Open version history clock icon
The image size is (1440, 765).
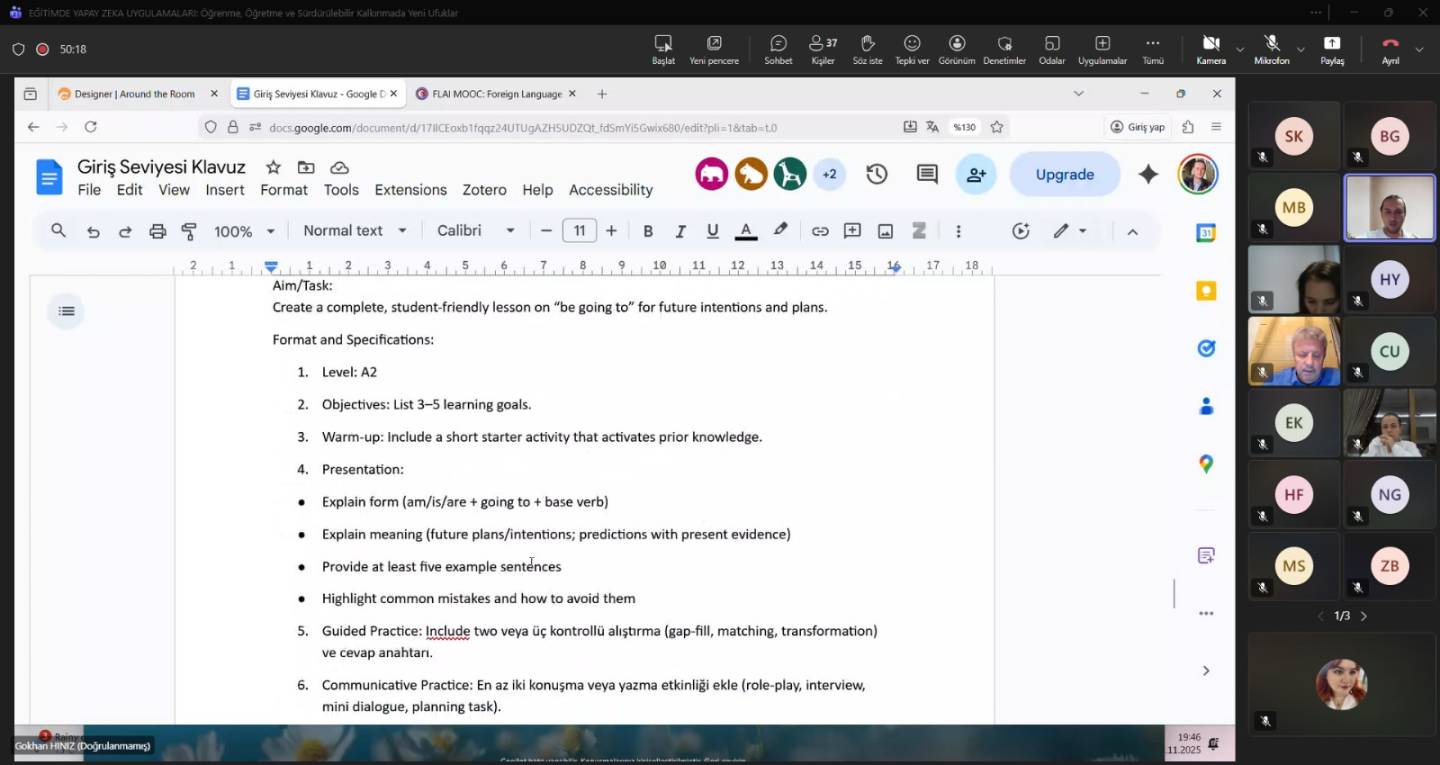click(x=877, y=174)
